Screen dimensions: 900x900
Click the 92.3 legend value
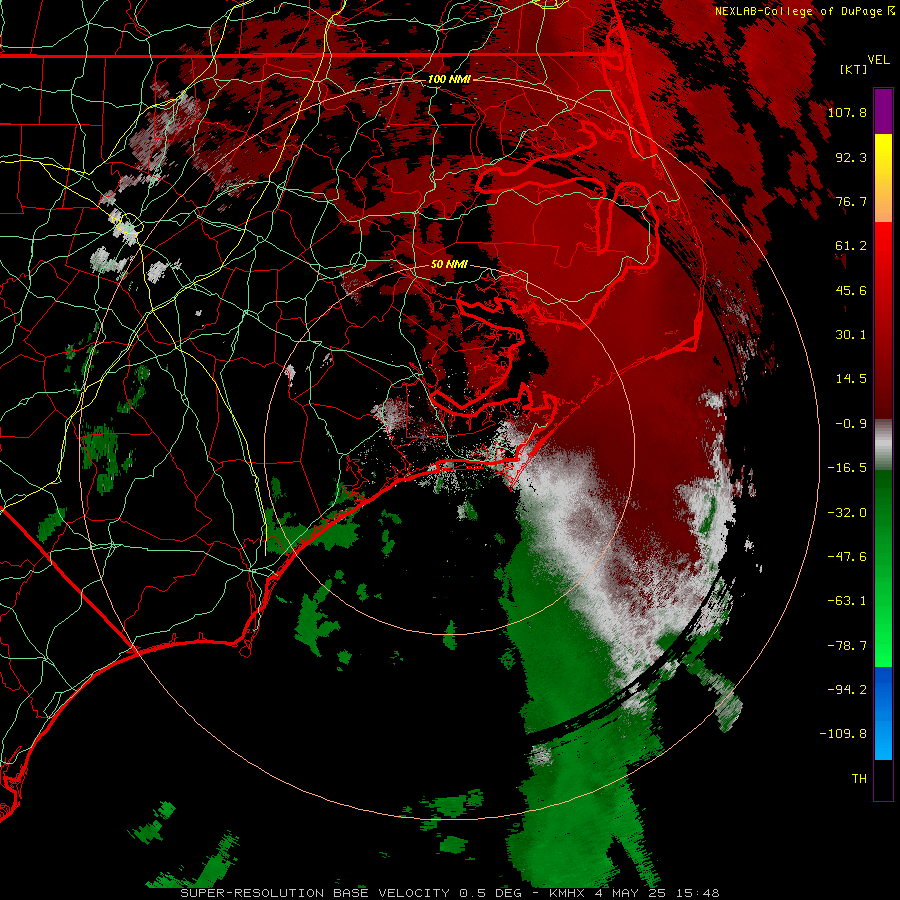(851, 157)
